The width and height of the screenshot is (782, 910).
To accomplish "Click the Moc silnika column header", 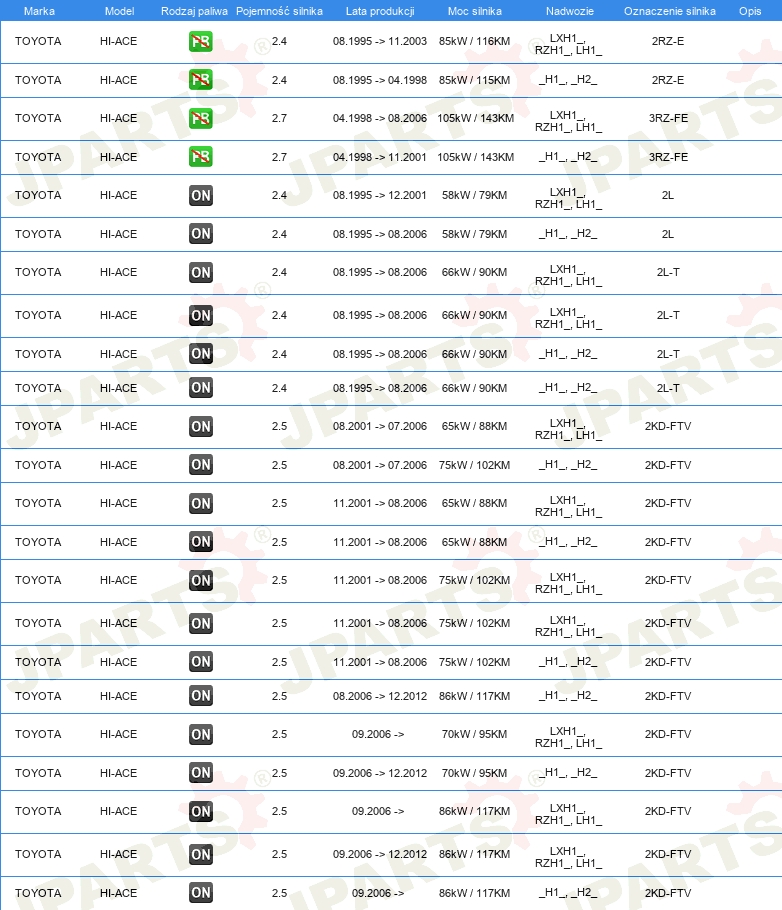I will (x=474, y=11).
